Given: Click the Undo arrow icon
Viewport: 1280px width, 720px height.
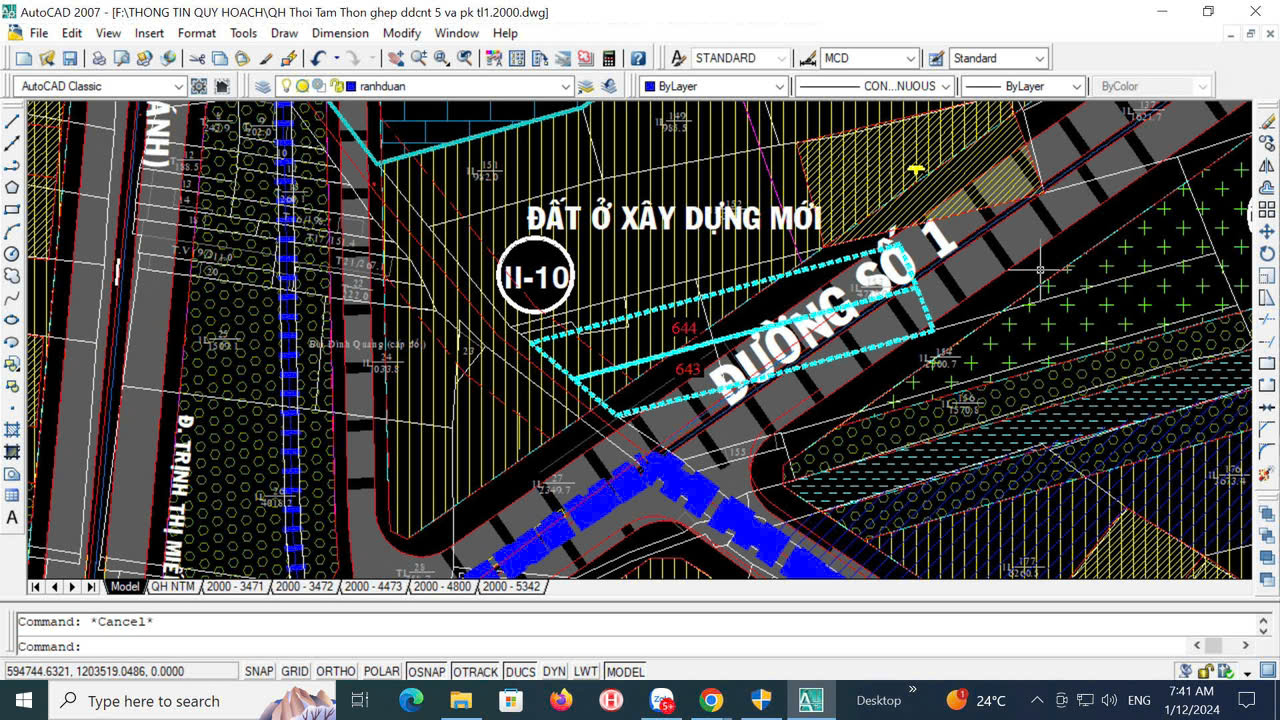Looking at the screenshot, I should coord(318,59).
